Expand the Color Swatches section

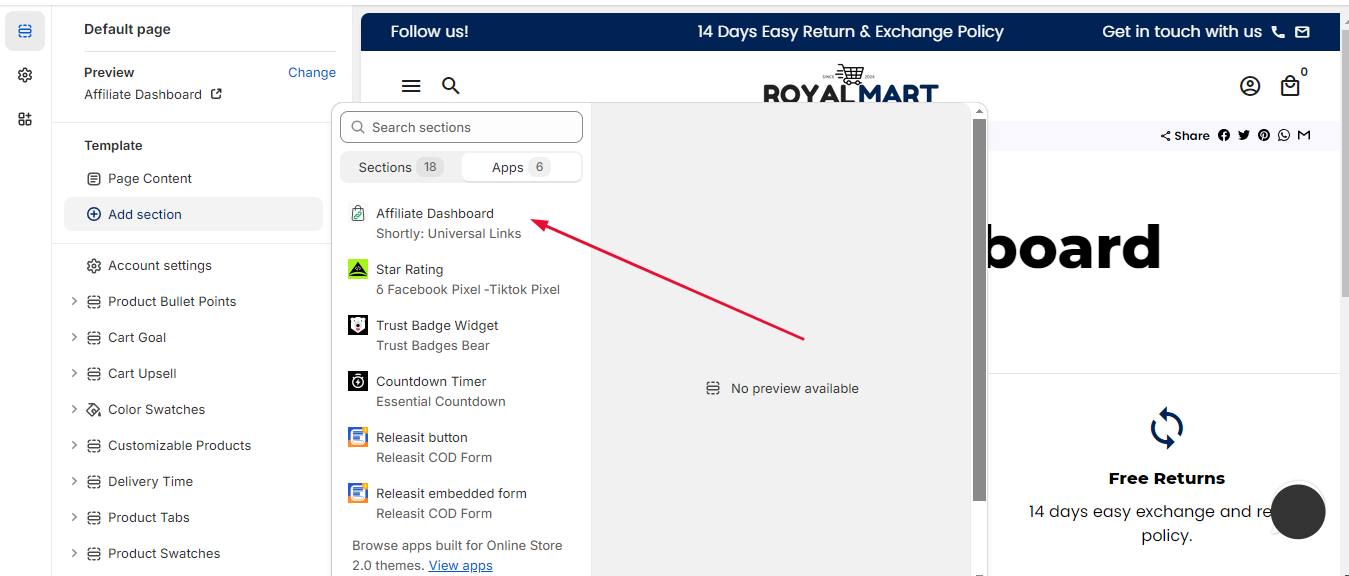click(74, 409)
